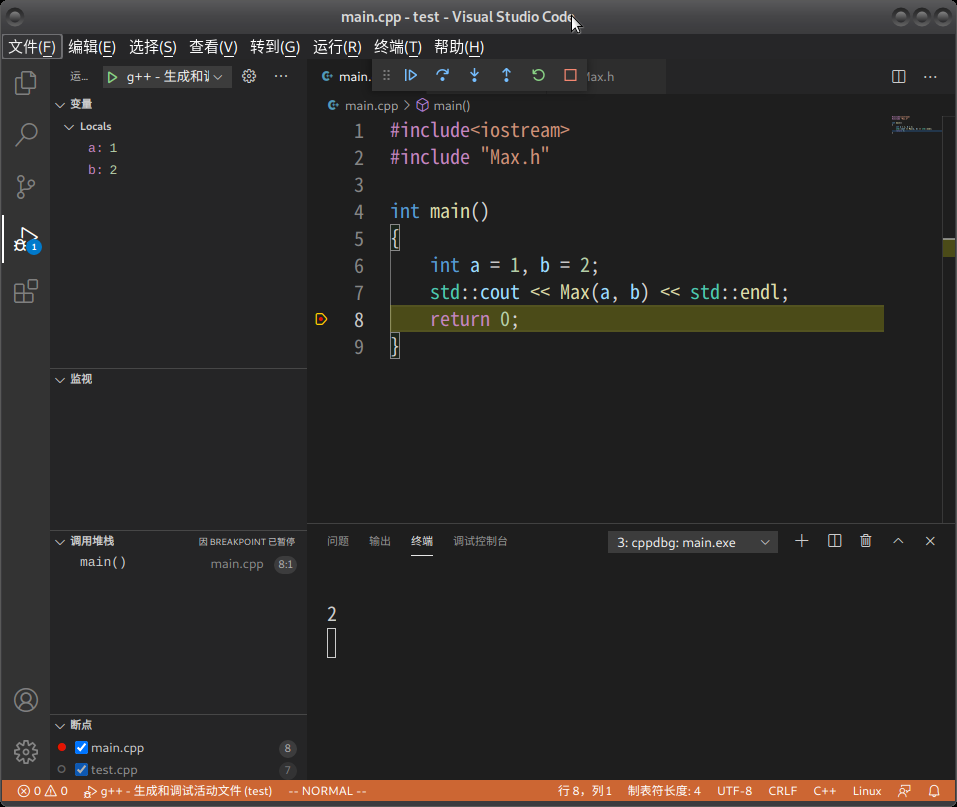Click the Split Terminal icon
Viewport: 957px width, 807px height.
point(834,540)
